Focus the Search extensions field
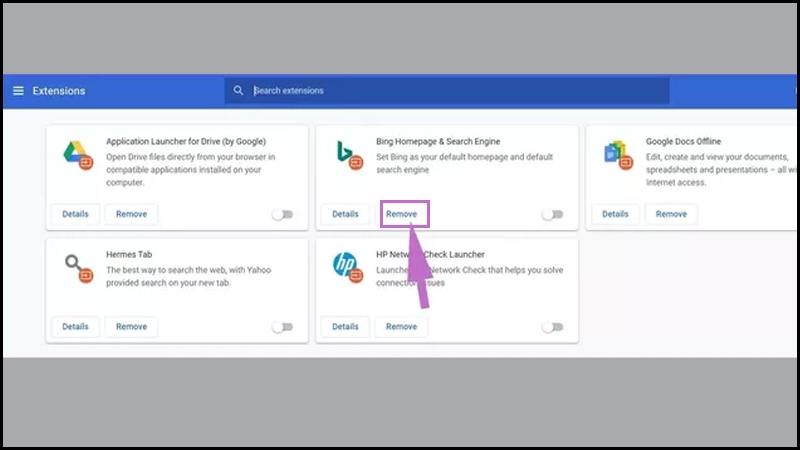Image resolution: width=800 pixels, height=450 pixels. coord(447,90)
